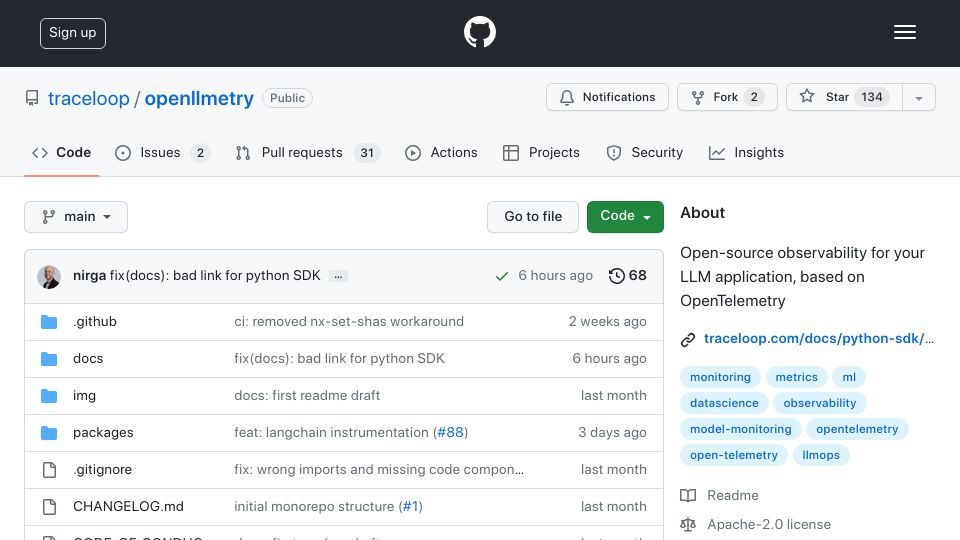Open the commit history clock icon

pyautogui.click(x=617, y=276)
